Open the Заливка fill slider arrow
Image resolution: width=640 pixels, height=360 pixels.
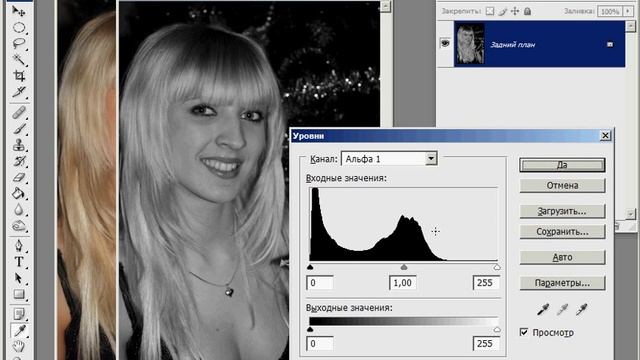[628, 11]
